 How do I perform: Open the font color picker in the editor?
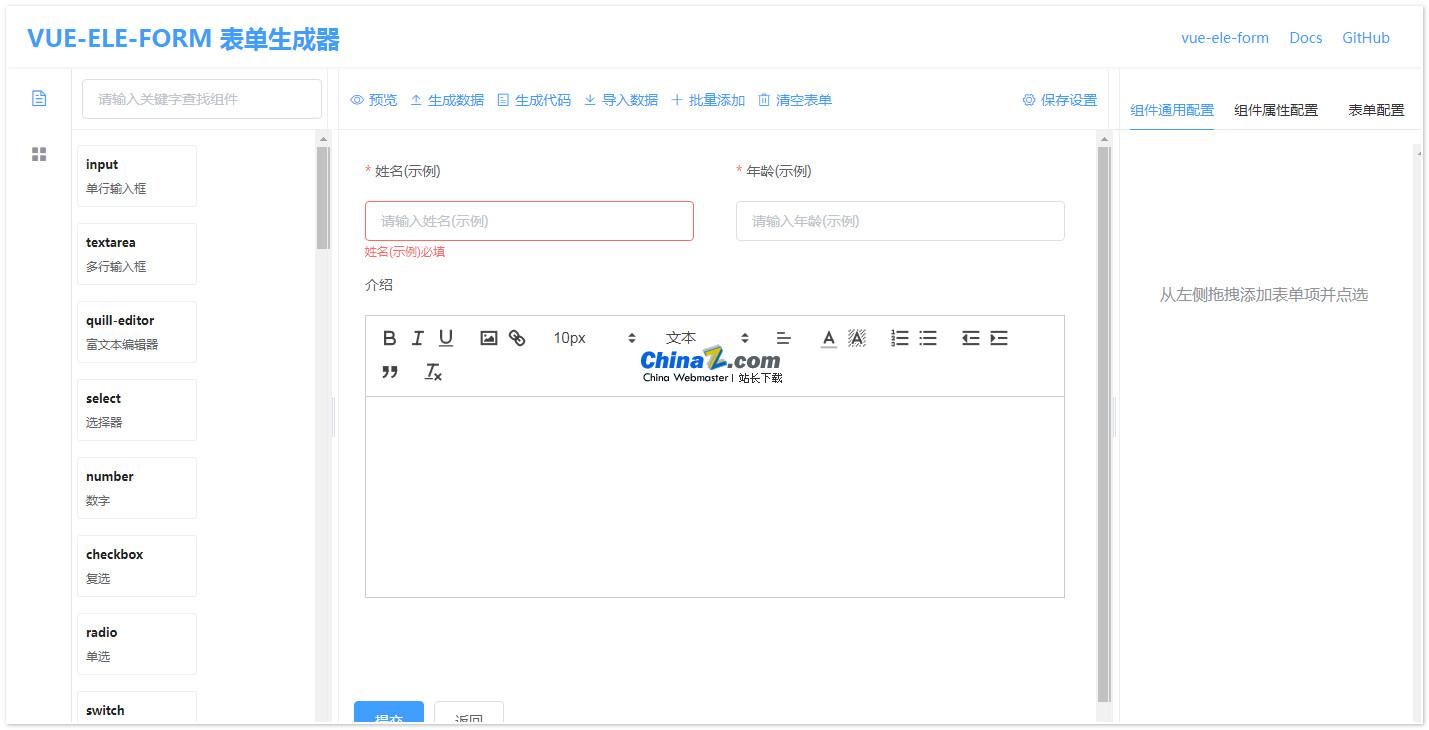tap(828, 338)
